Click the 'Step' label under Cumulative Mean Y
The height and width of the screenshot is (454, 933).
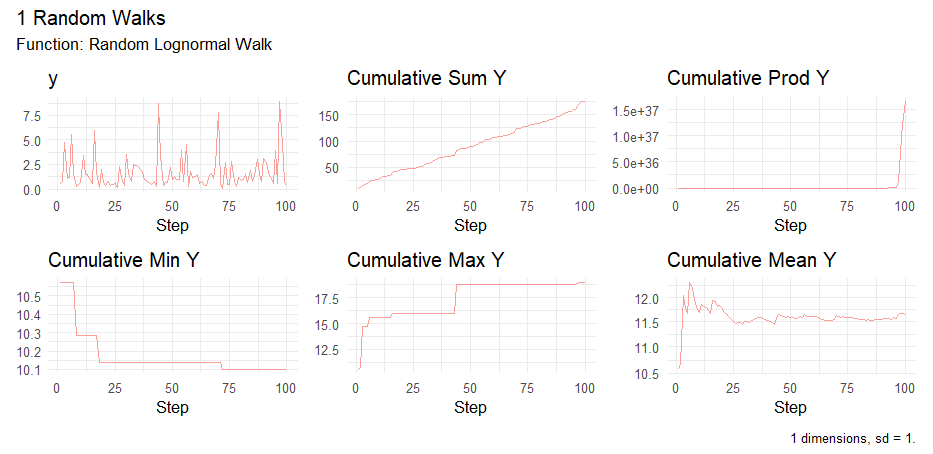[790, 407]
